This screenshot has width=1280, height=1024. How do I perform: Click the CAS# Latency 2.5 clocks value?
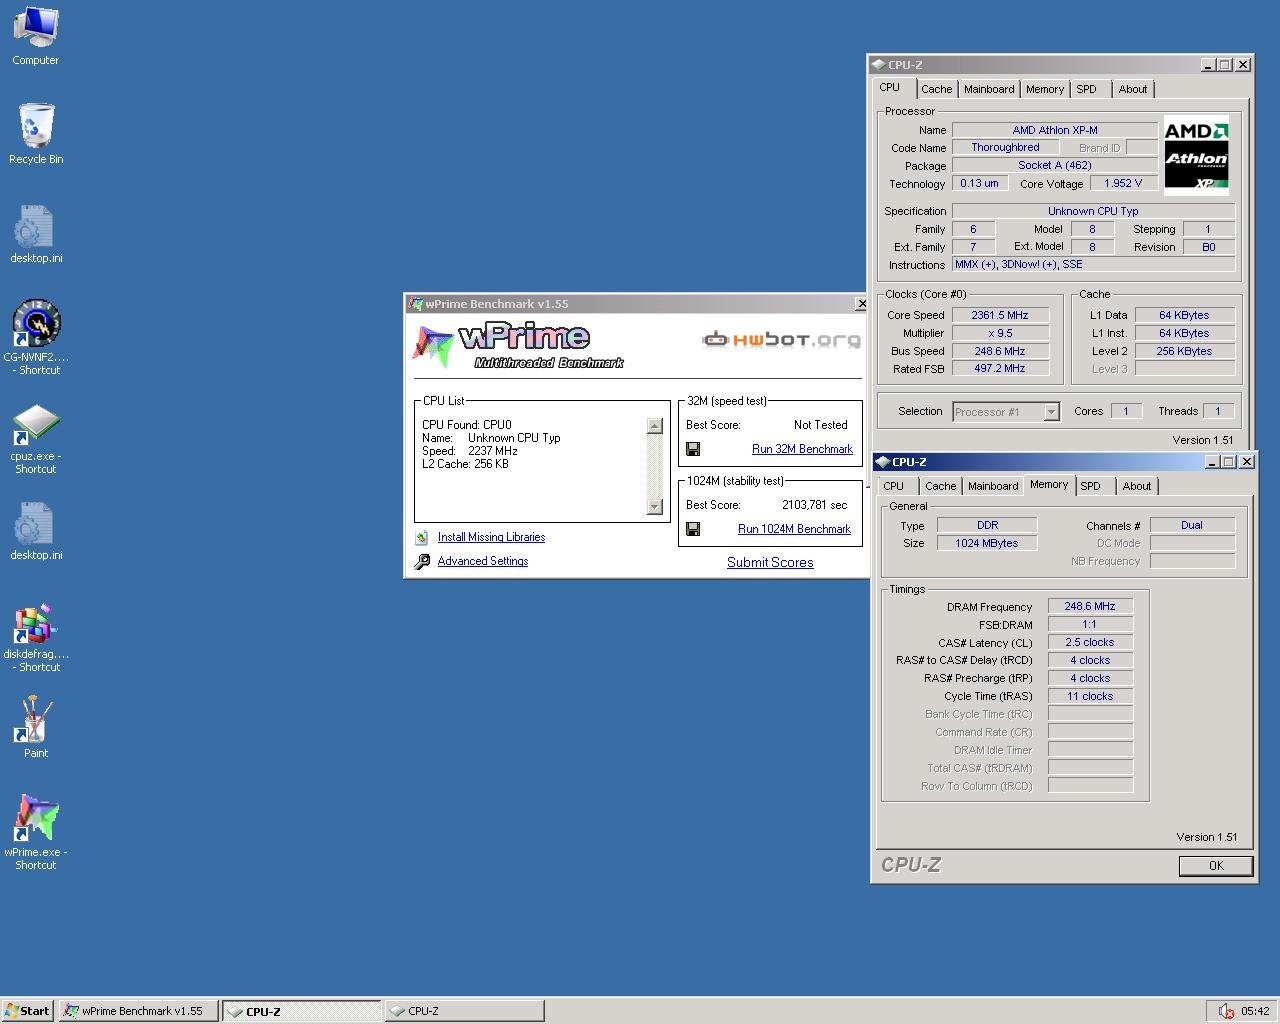tap(1090, 642)
